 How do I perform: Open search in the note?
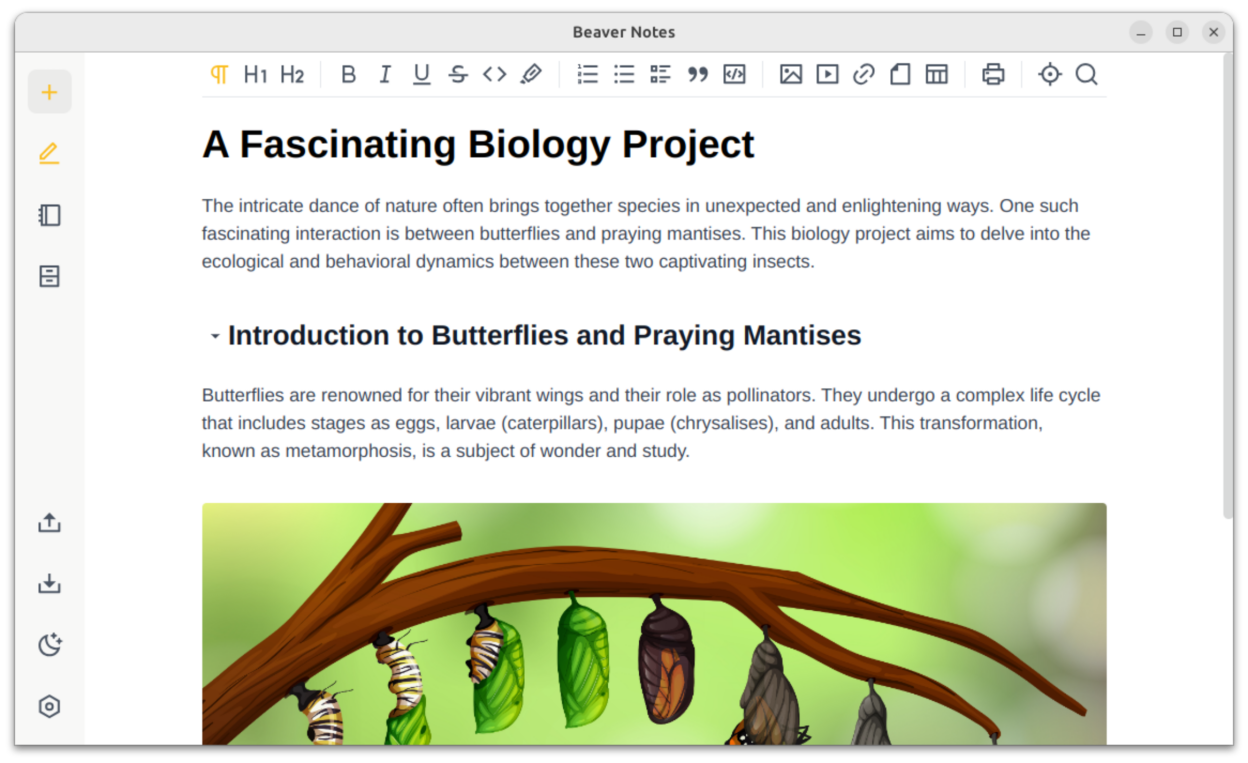pos(1086,74)
